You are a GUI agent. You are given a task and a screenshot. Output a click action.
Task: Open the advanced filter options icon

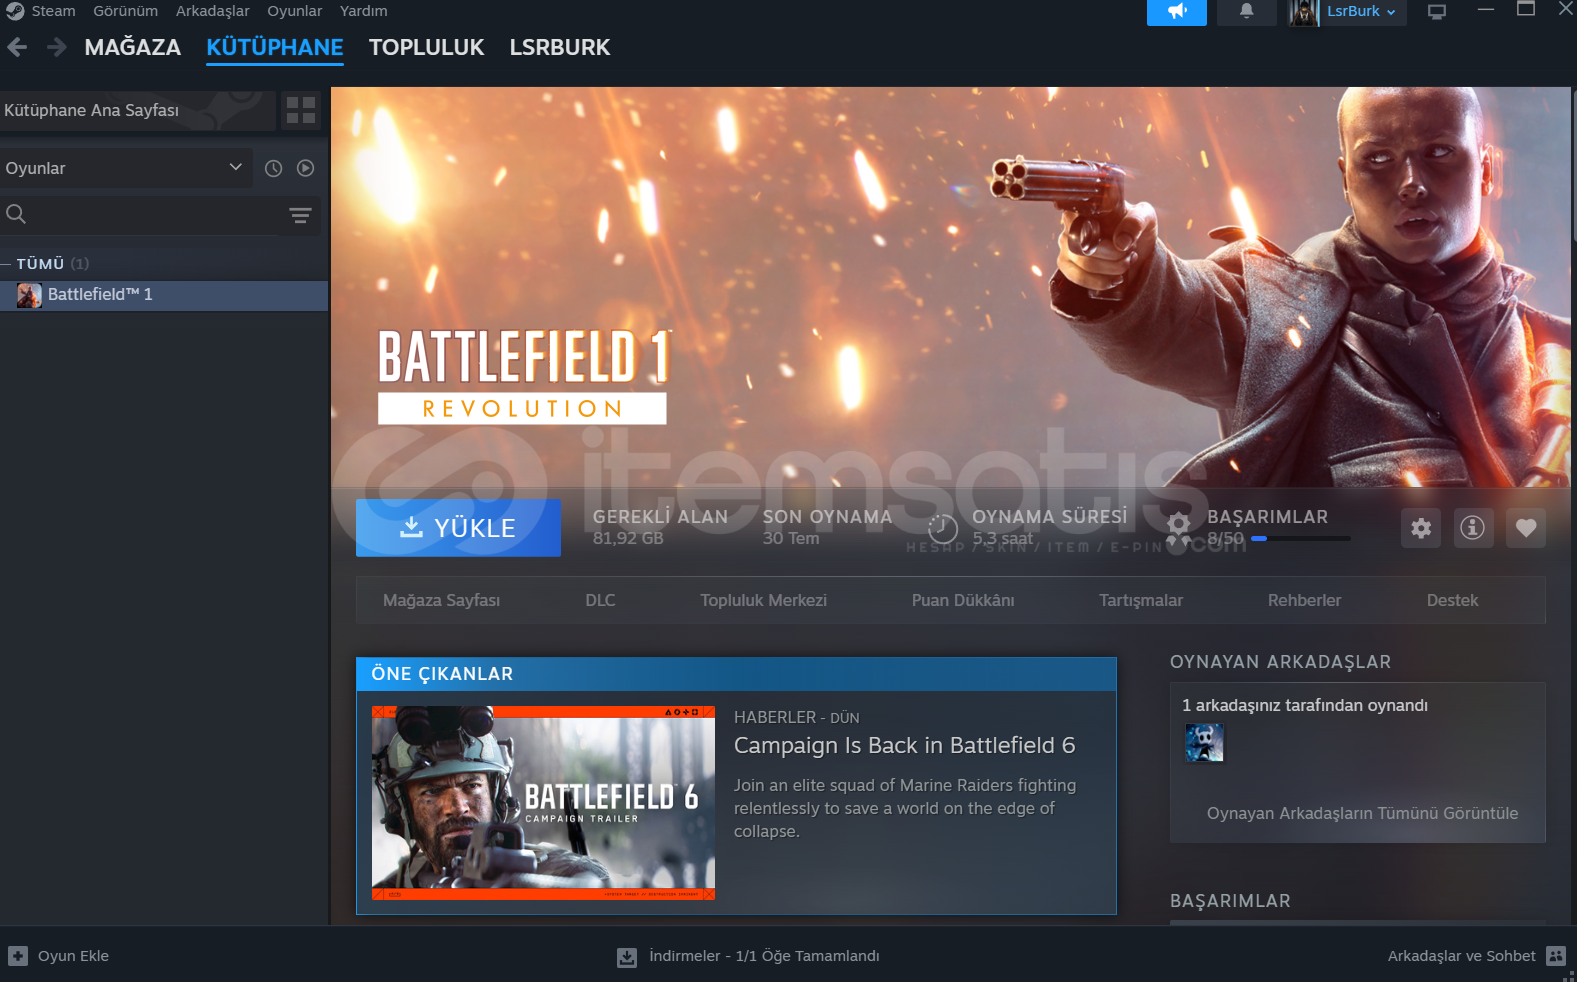pos(300,215)
